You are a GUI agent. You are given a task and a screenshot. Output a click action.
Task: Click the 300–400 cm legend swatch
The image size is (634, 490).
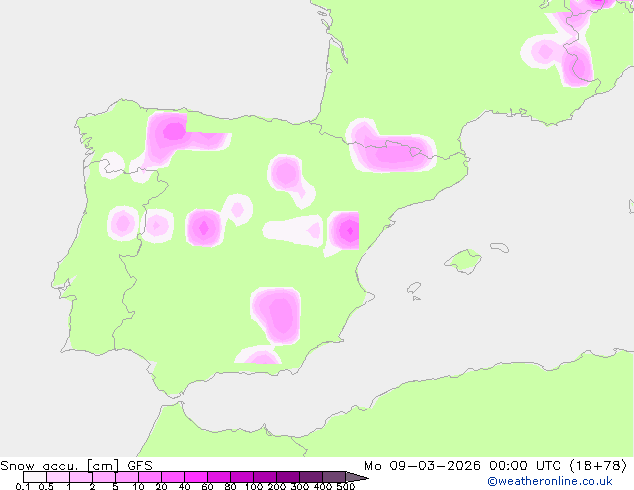[311, 477]
